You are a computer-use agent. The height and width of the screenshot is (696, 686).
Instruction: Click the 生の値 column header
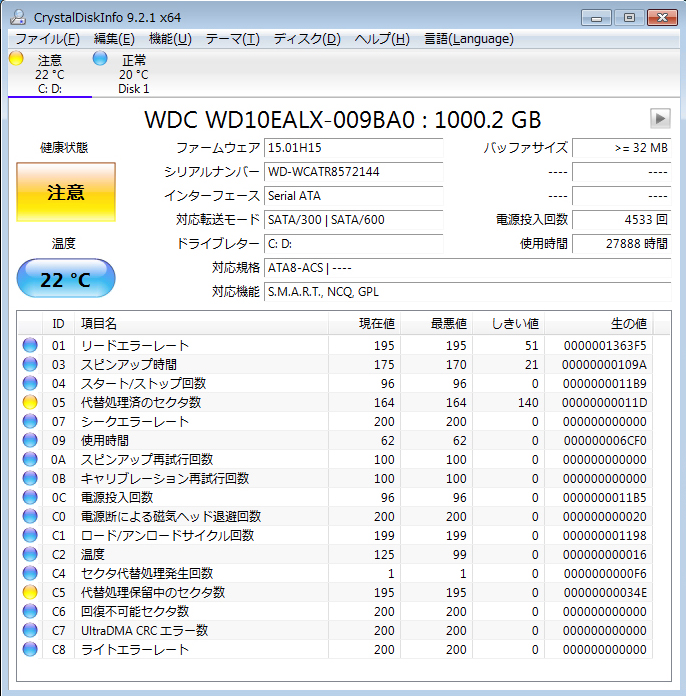click(628, 323)
